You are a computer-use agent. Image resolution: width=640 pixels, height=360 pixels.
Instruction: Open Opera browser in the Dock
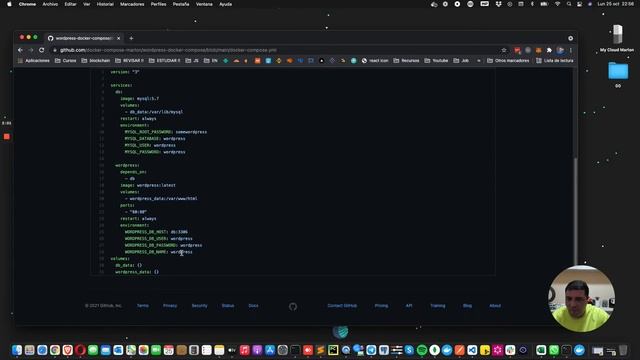coord(80,350)
